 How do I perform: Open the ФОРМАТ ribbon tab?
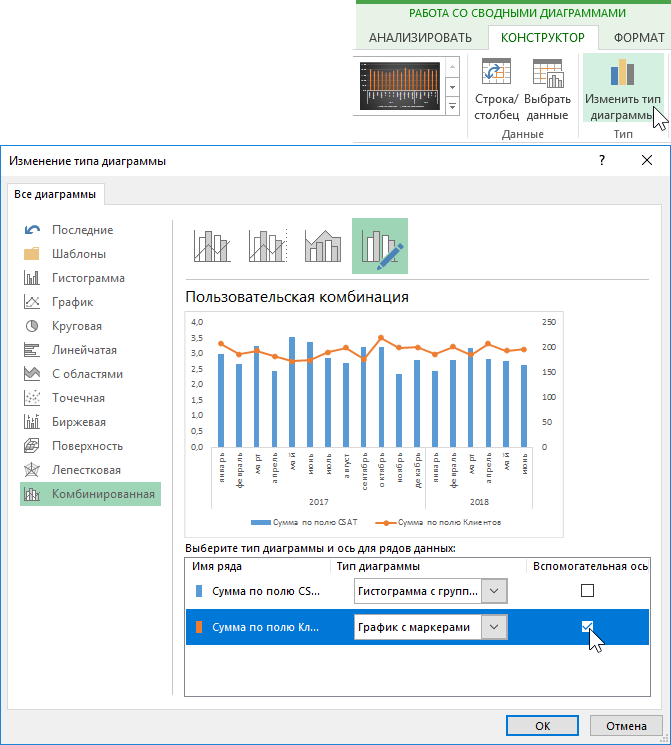(x=638, y=38)
